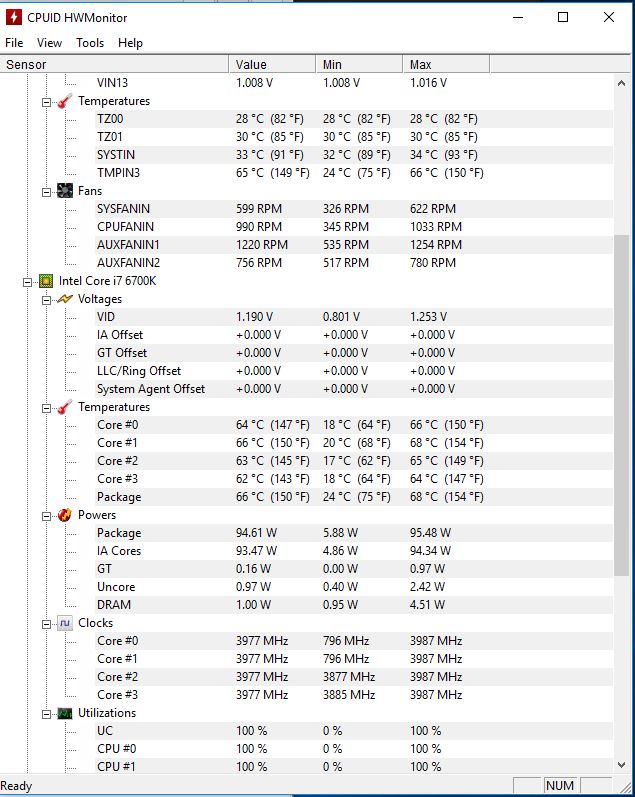Open the View menu
Screen dimensions: 635x797
(x=49, y=43)
